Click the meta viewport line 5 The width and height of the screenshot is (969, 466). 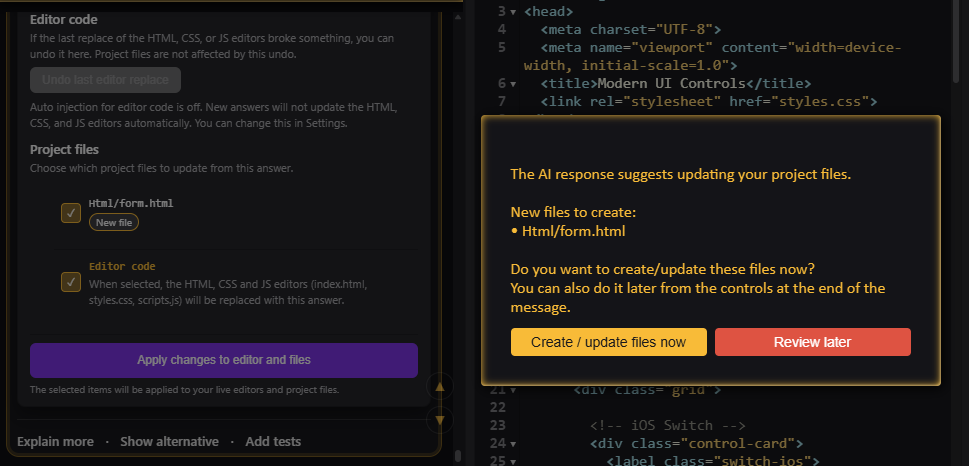(713, 56)
